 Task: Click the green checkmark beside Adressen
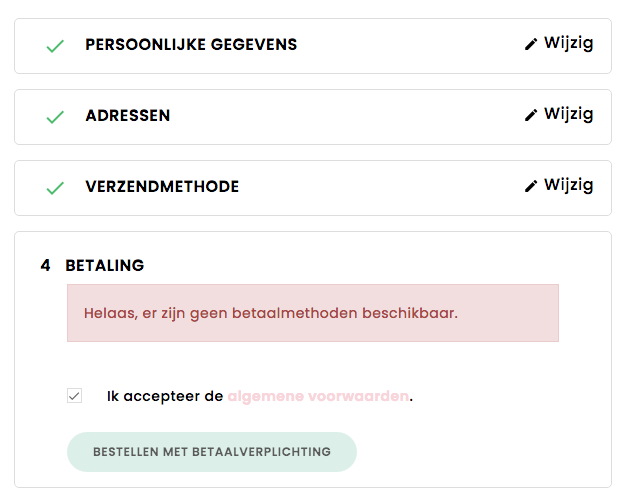[x=55, y=117]
